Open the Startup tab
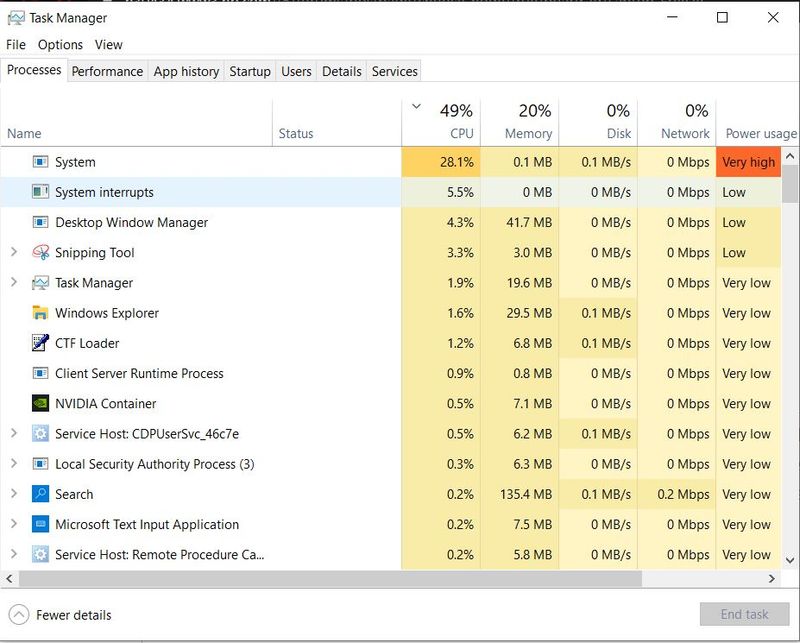Image resolution: width=800 pixels, height=643 pixels. (249, 71)
